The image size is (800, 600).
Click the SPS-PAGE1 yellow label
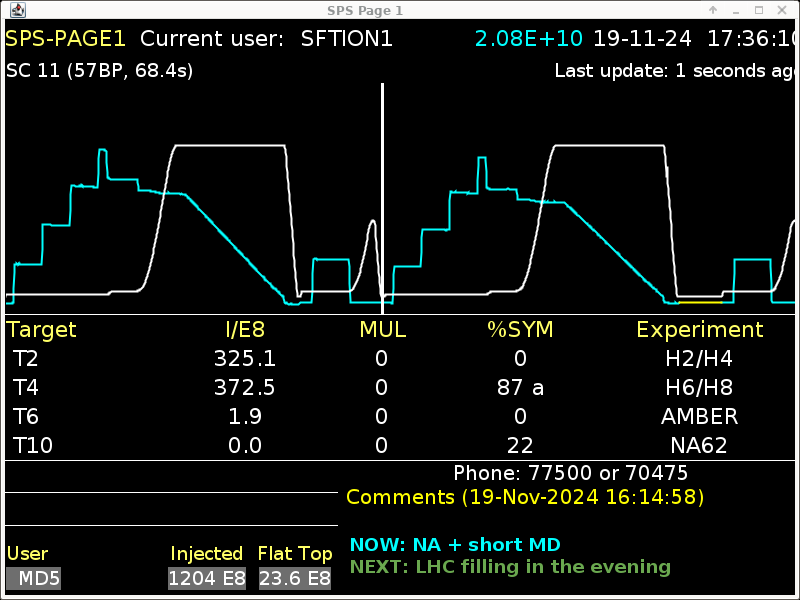pos(66,39)
